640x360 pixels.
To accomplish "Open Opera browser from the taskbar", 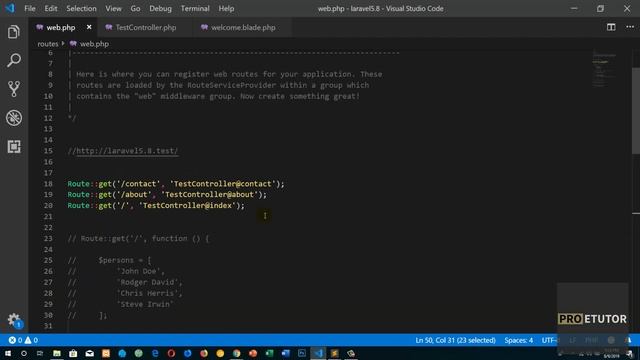I will pyautogui.click(x=171, y=353).
